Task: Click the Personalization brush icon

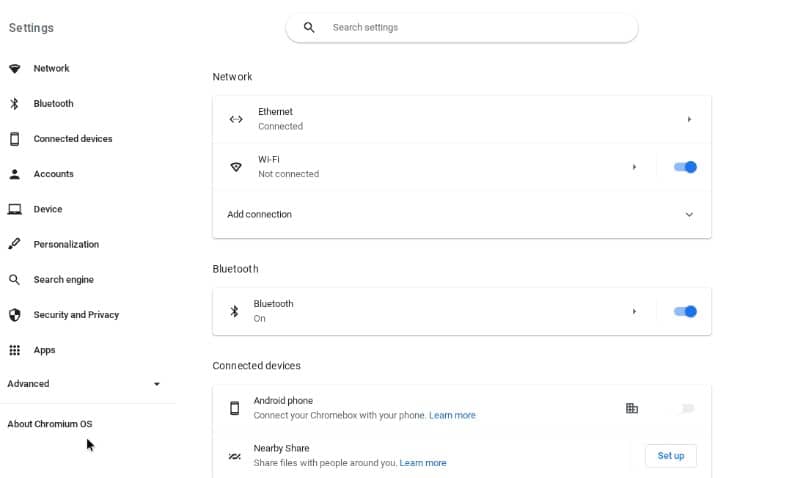Action: [x=15, y=244]
